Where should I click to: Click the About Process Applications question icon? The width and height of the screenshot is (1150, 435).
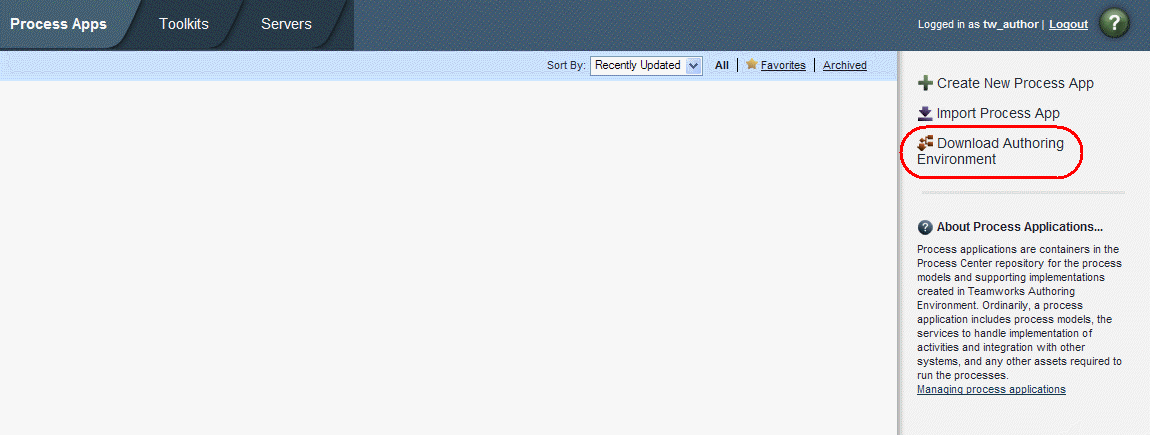coord(926,227)
